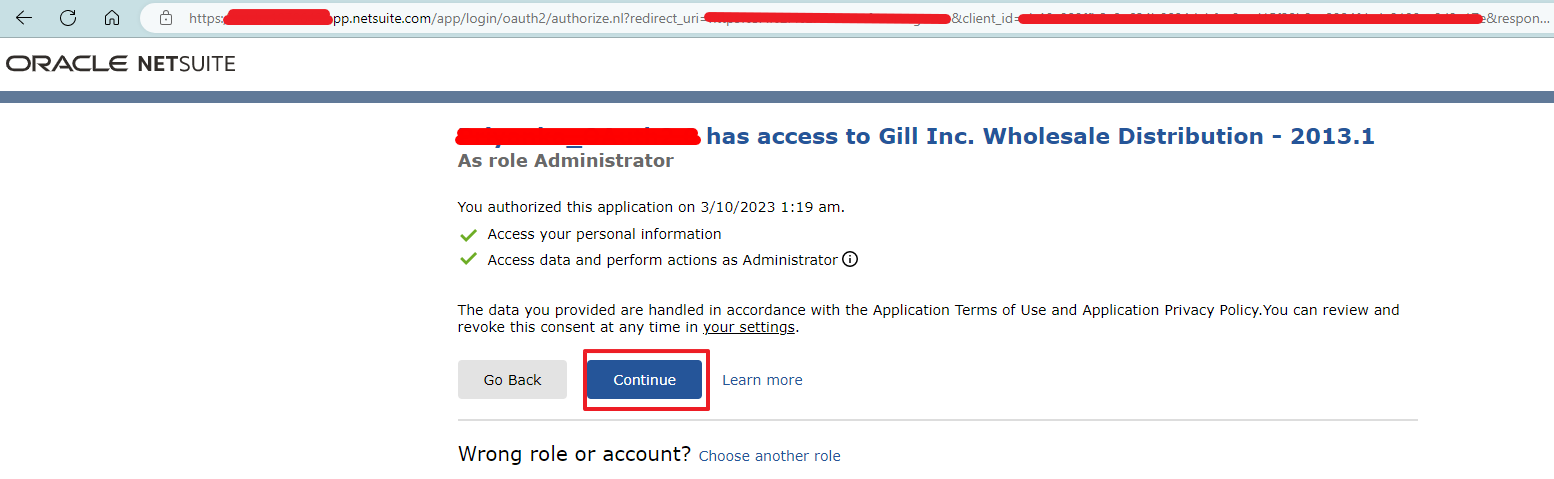Focus the browser address bar URL

850,18
